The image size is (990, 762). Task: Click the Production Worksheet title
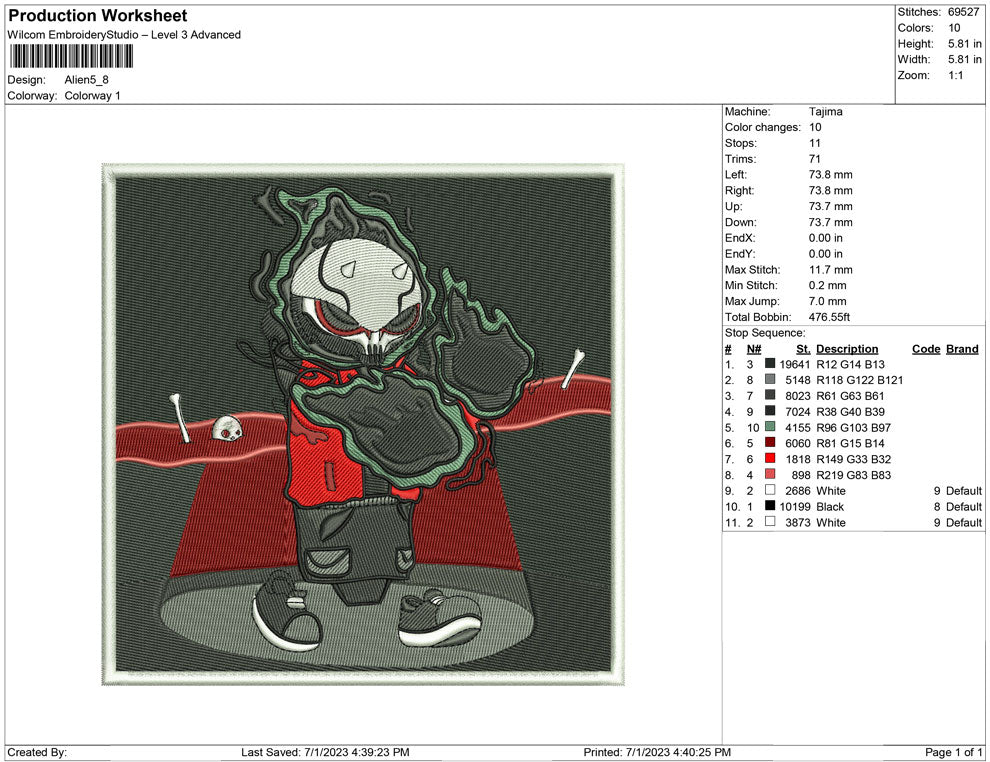pos(98,16)
